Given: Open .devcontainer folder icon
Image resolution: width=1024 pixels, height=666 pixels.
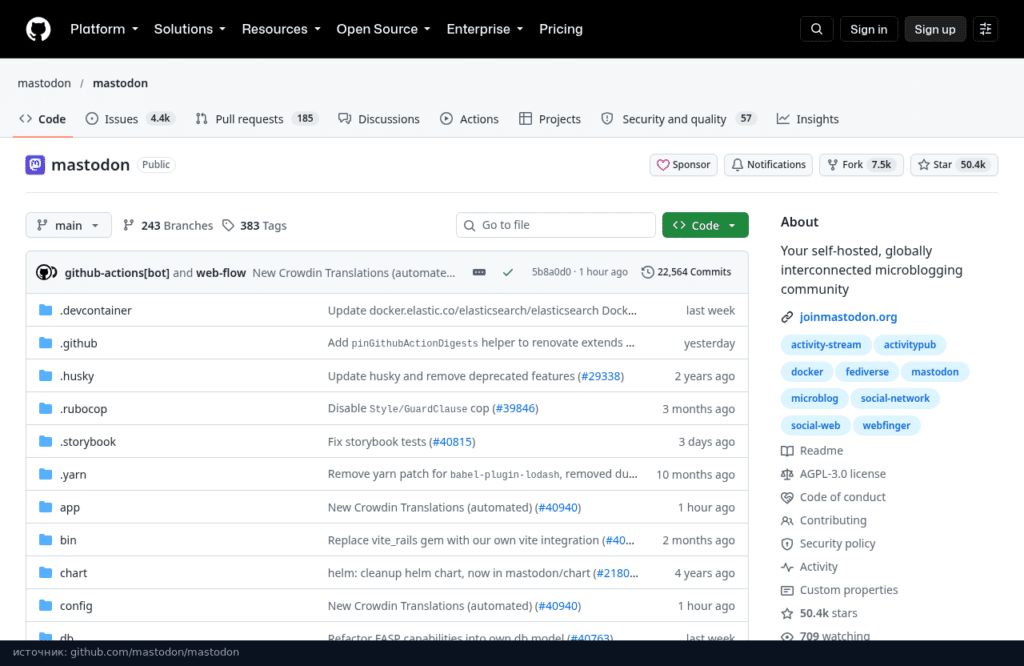Looking at the screenshot, I should click(x=45, y=310).
